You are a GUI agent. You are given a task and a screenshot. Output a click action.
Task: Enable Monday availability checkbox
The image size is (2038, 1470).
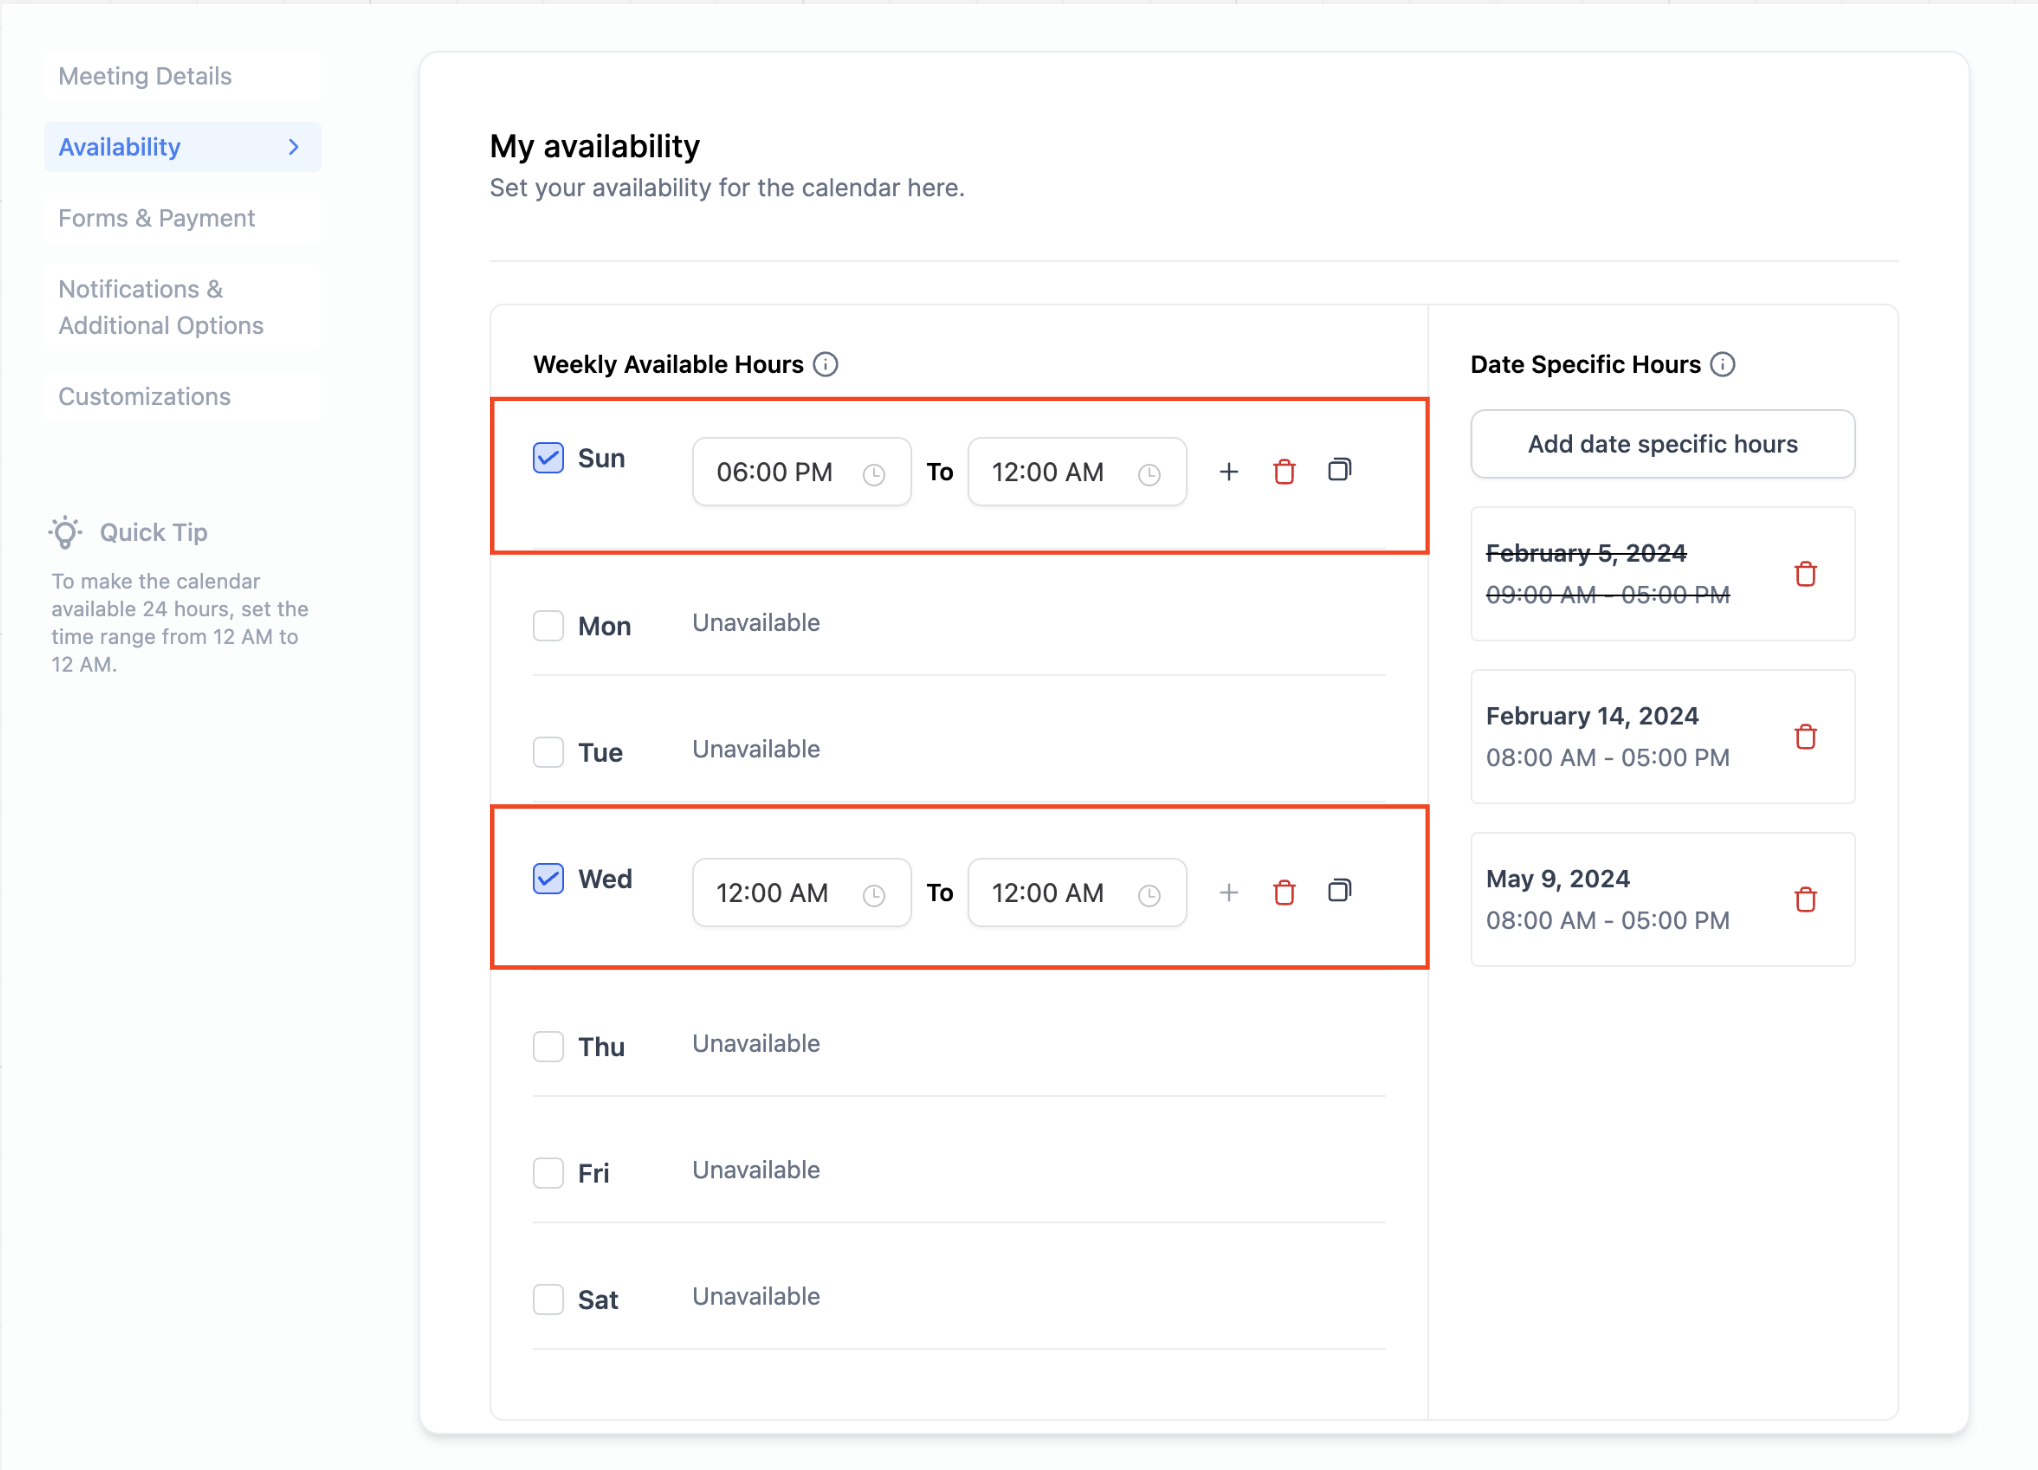pos(548,626)
